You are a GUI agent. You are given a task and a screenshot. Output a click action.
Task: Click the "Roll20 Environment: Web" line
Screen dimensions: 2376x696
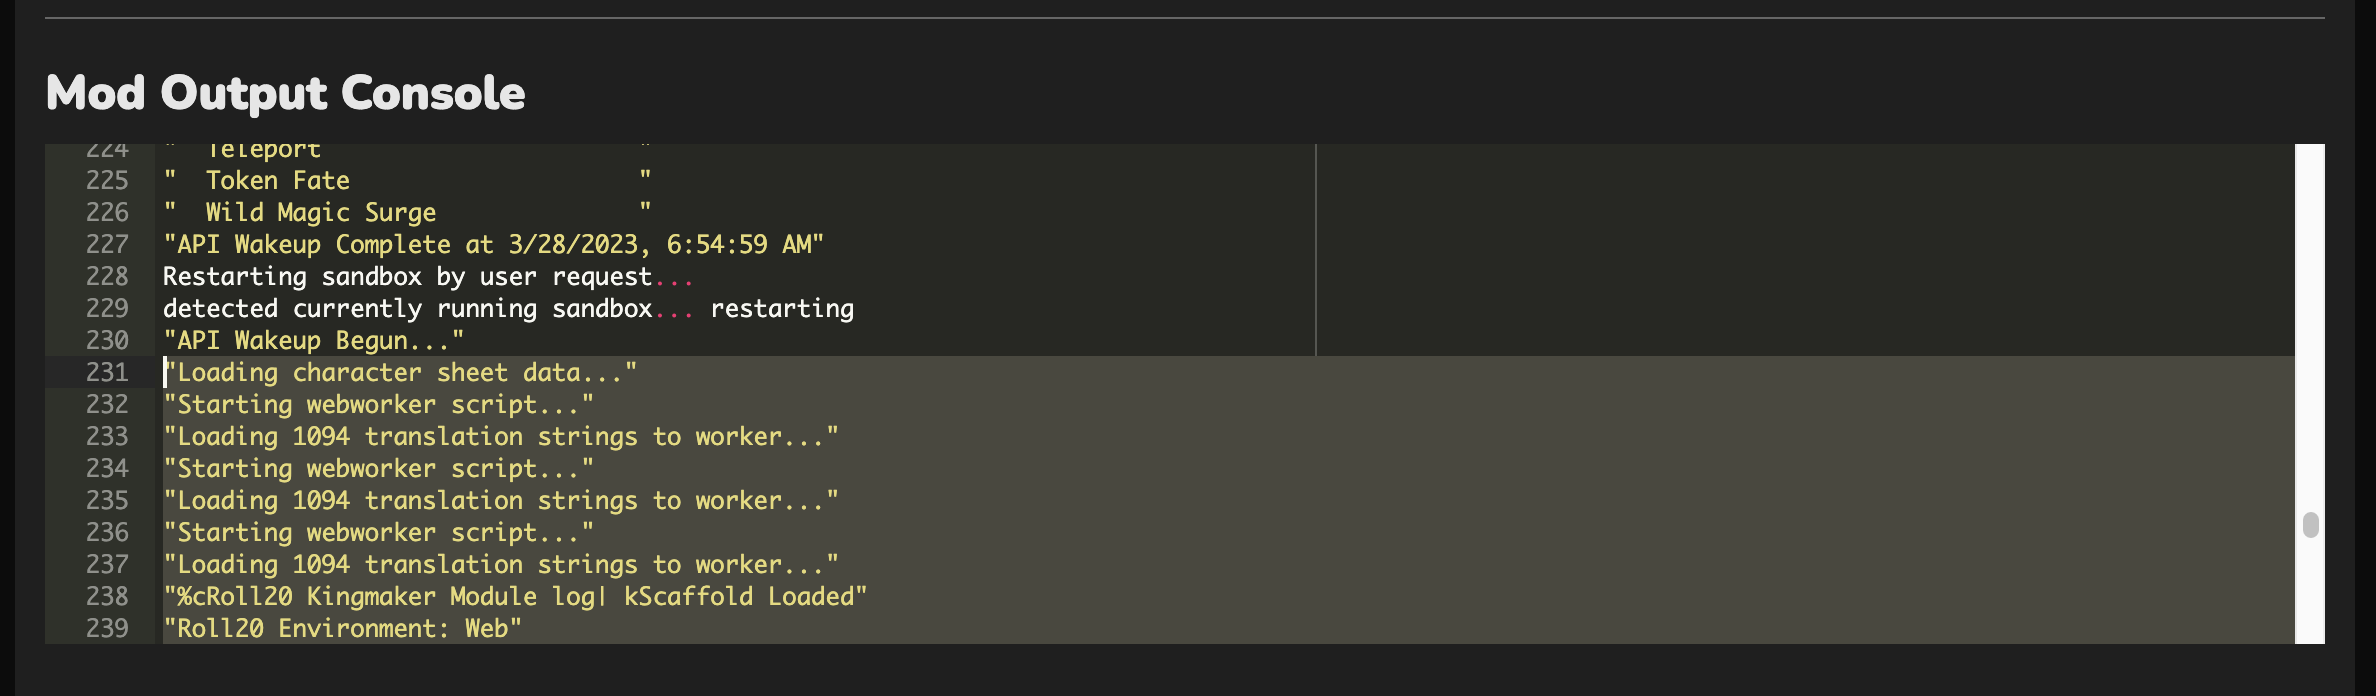343,628
